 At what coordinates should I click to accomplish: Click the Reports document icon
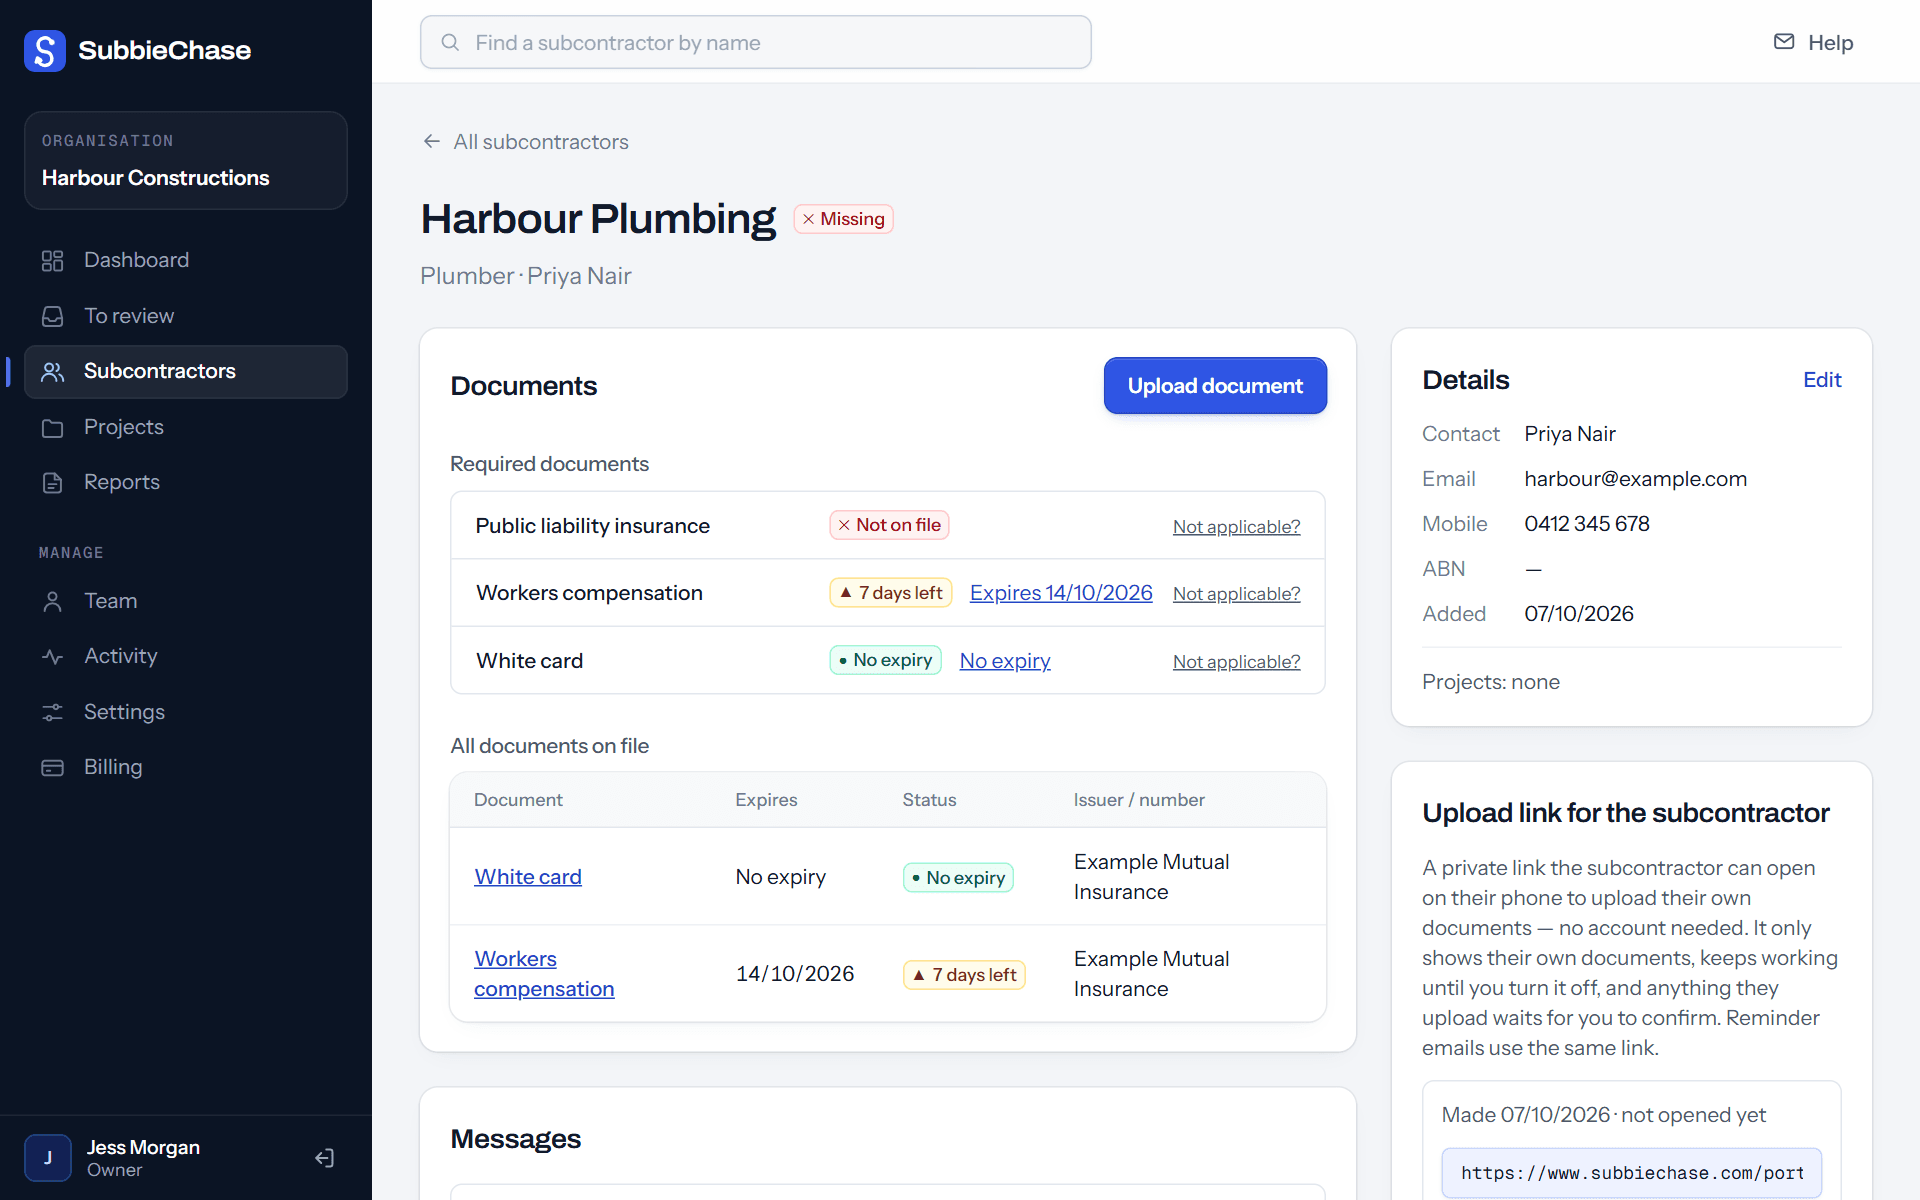click(x=53, y=483)
